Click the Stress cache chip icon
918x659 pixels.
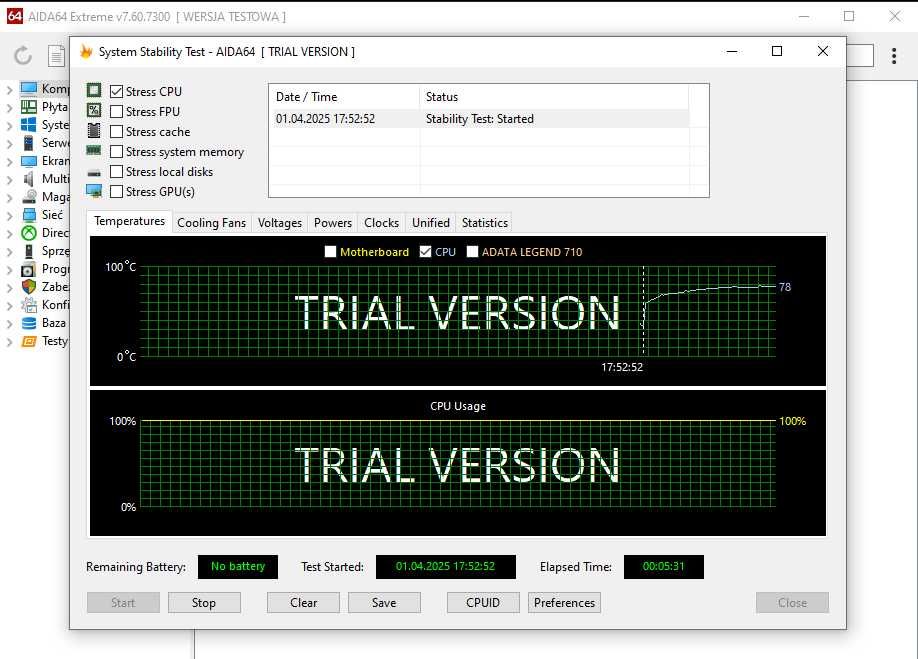point(94,130)
